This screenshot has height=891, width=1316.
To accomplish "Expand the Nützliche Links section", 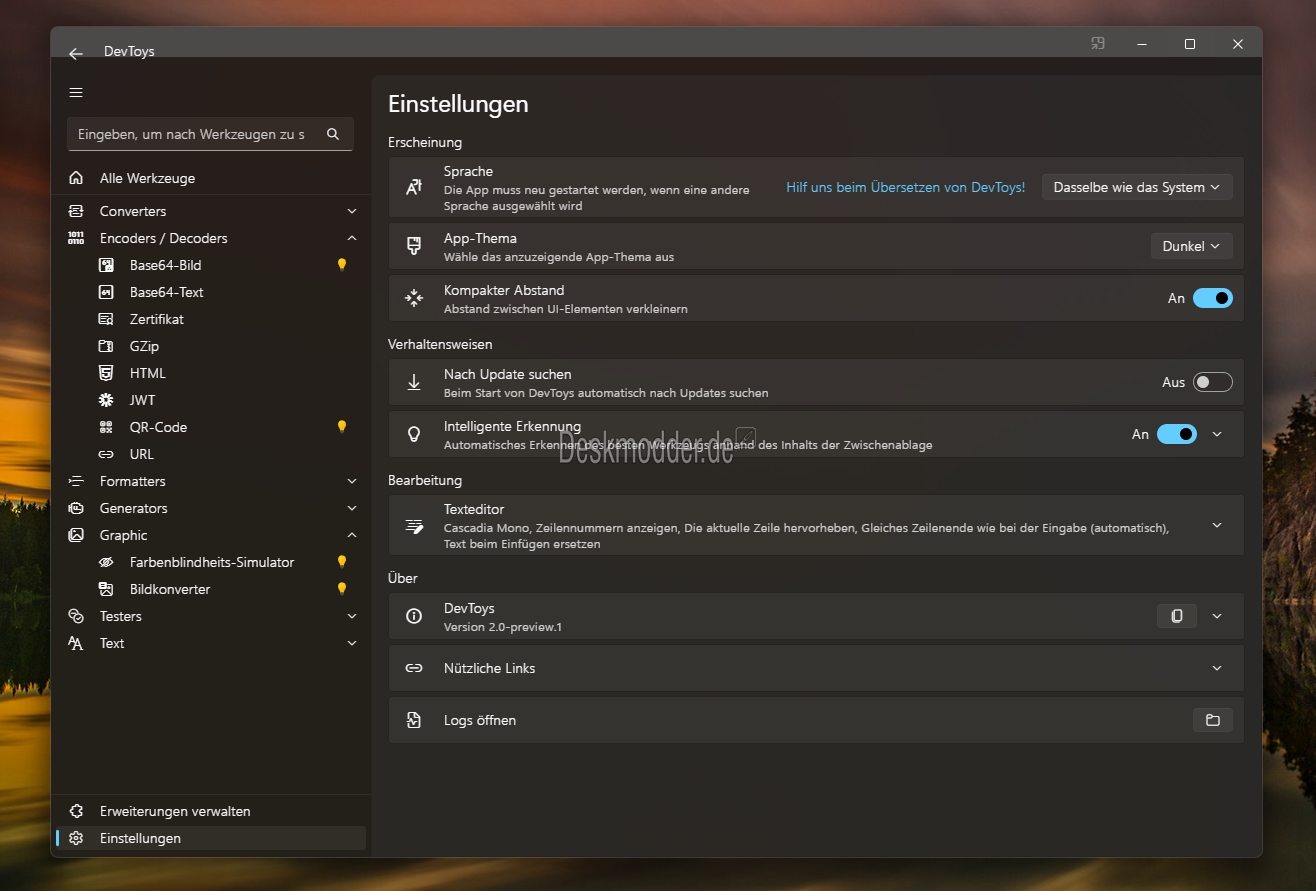I will pos(1217,668).
